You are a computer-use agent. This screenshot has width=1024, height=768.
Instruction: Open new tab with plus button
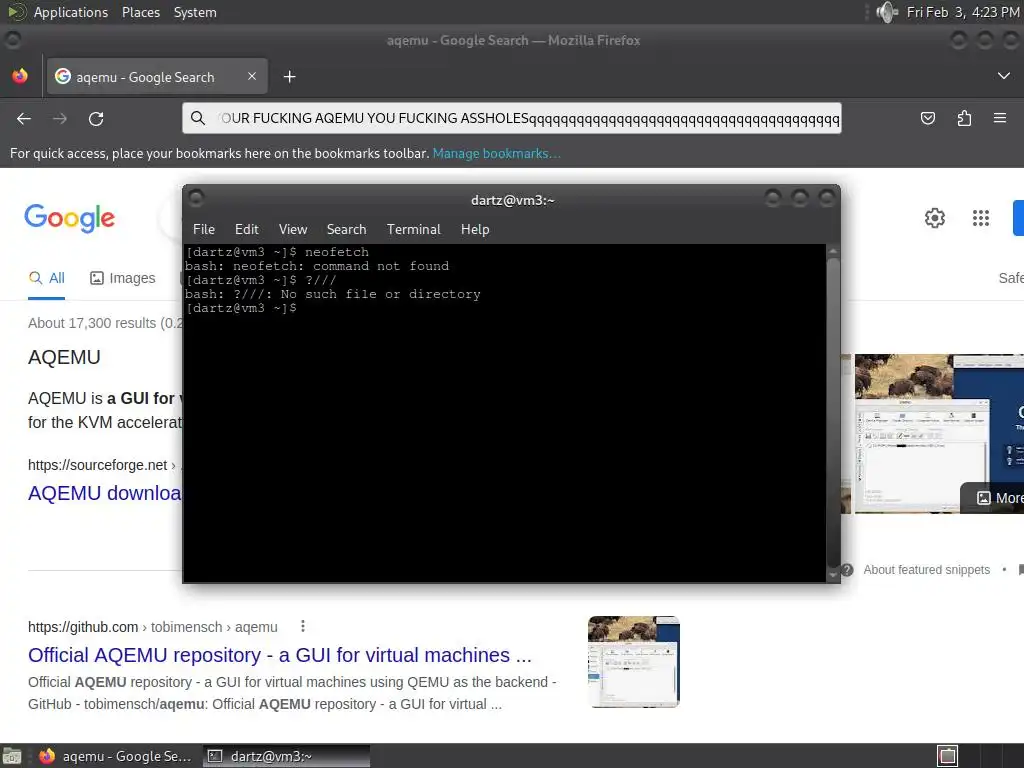[289, 77]
